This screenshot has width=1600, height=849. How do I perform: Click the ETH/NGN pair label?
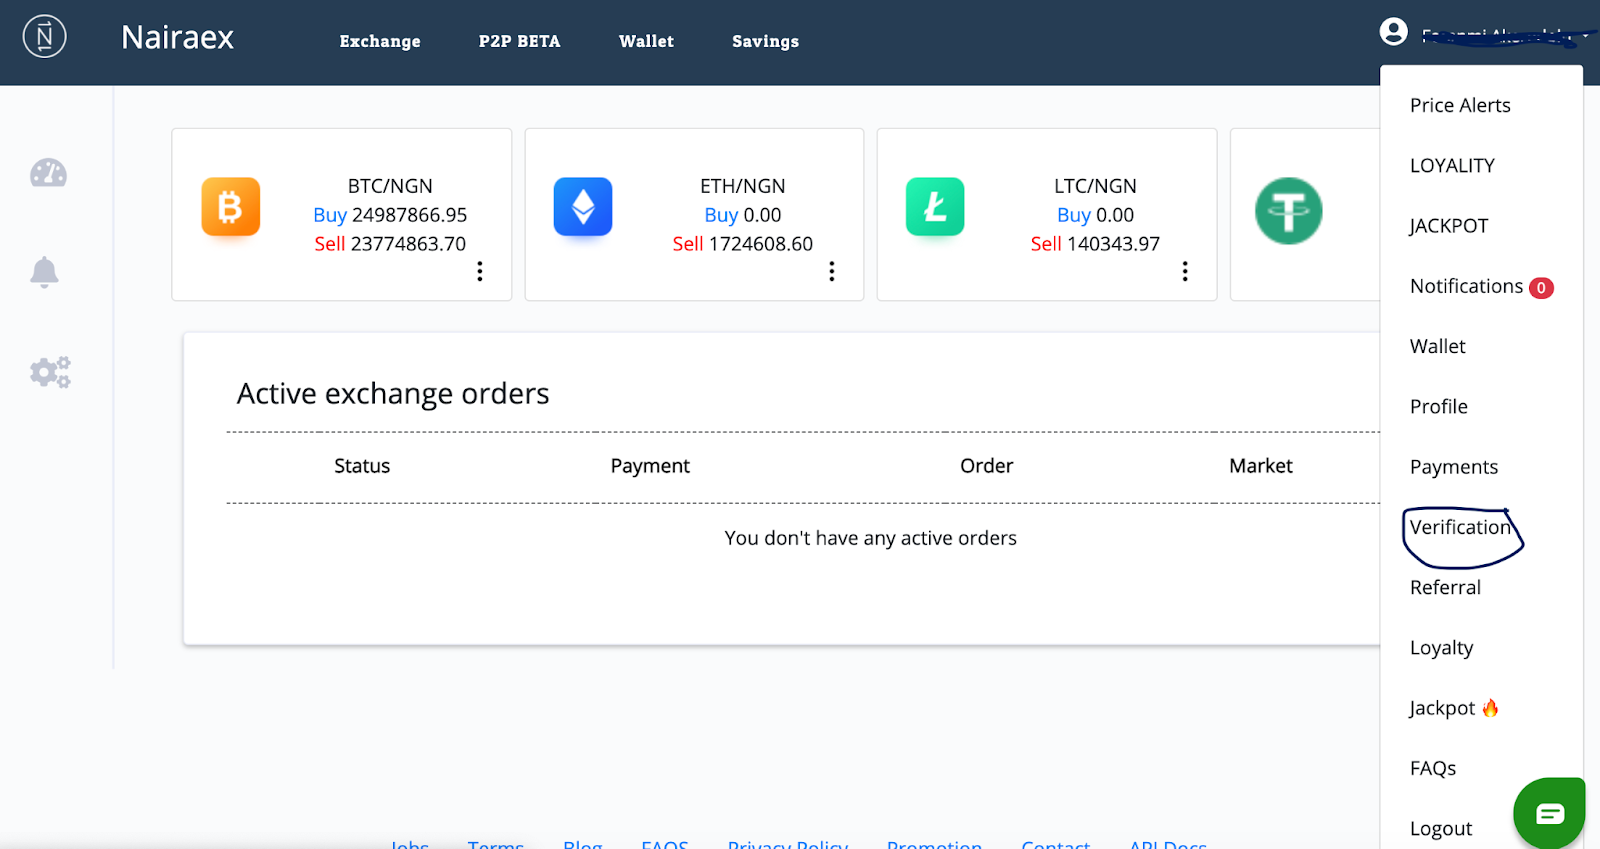[742, 186]
